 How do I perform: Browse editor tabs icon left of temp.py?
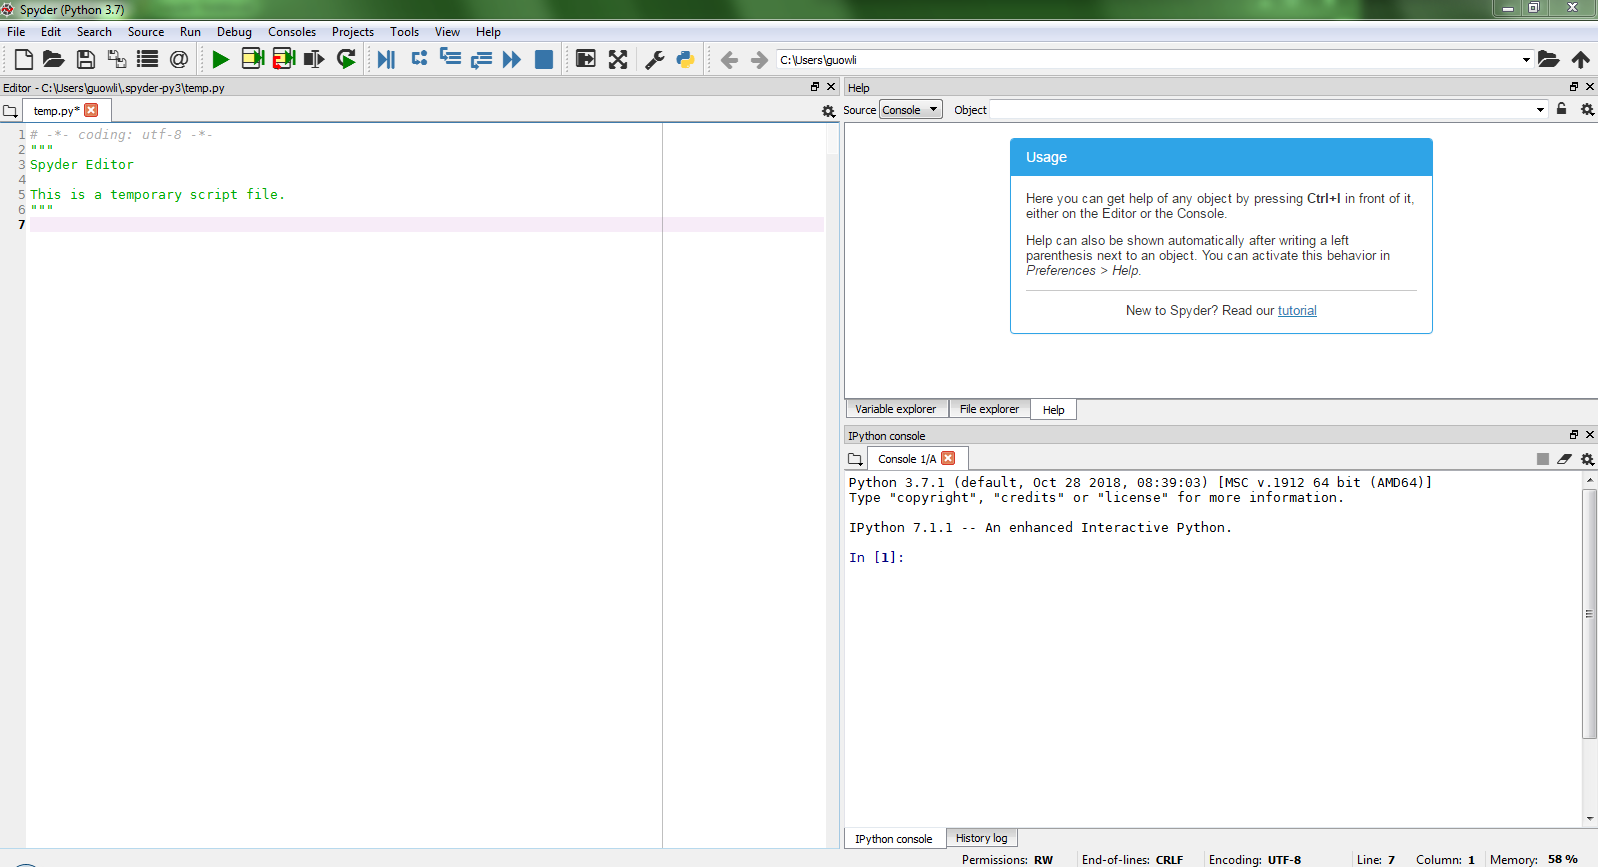pyautogui.click(x=10, y=111)
